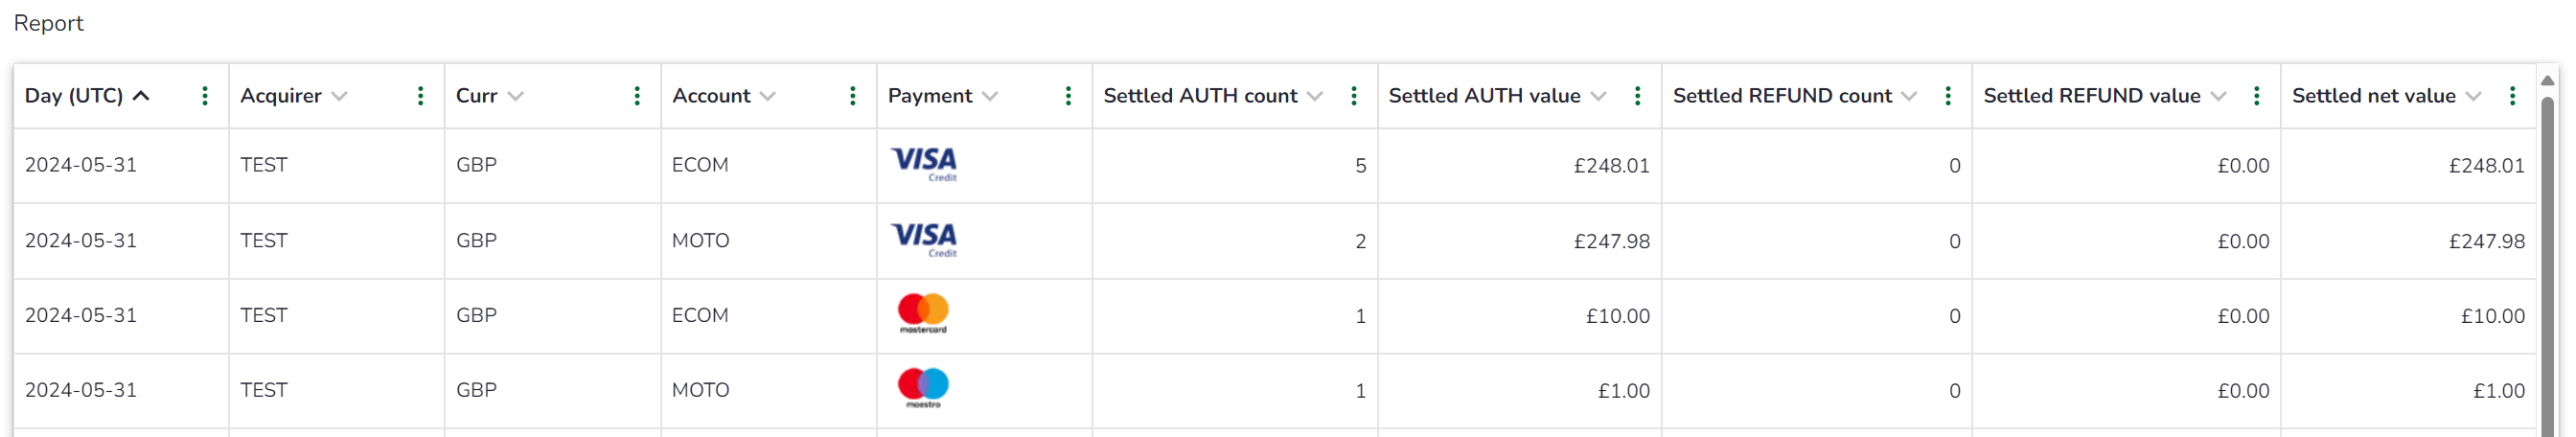Sort by Settled REFUND count header
This screenshot has height=437, width=2576.
pos(1782,96)
